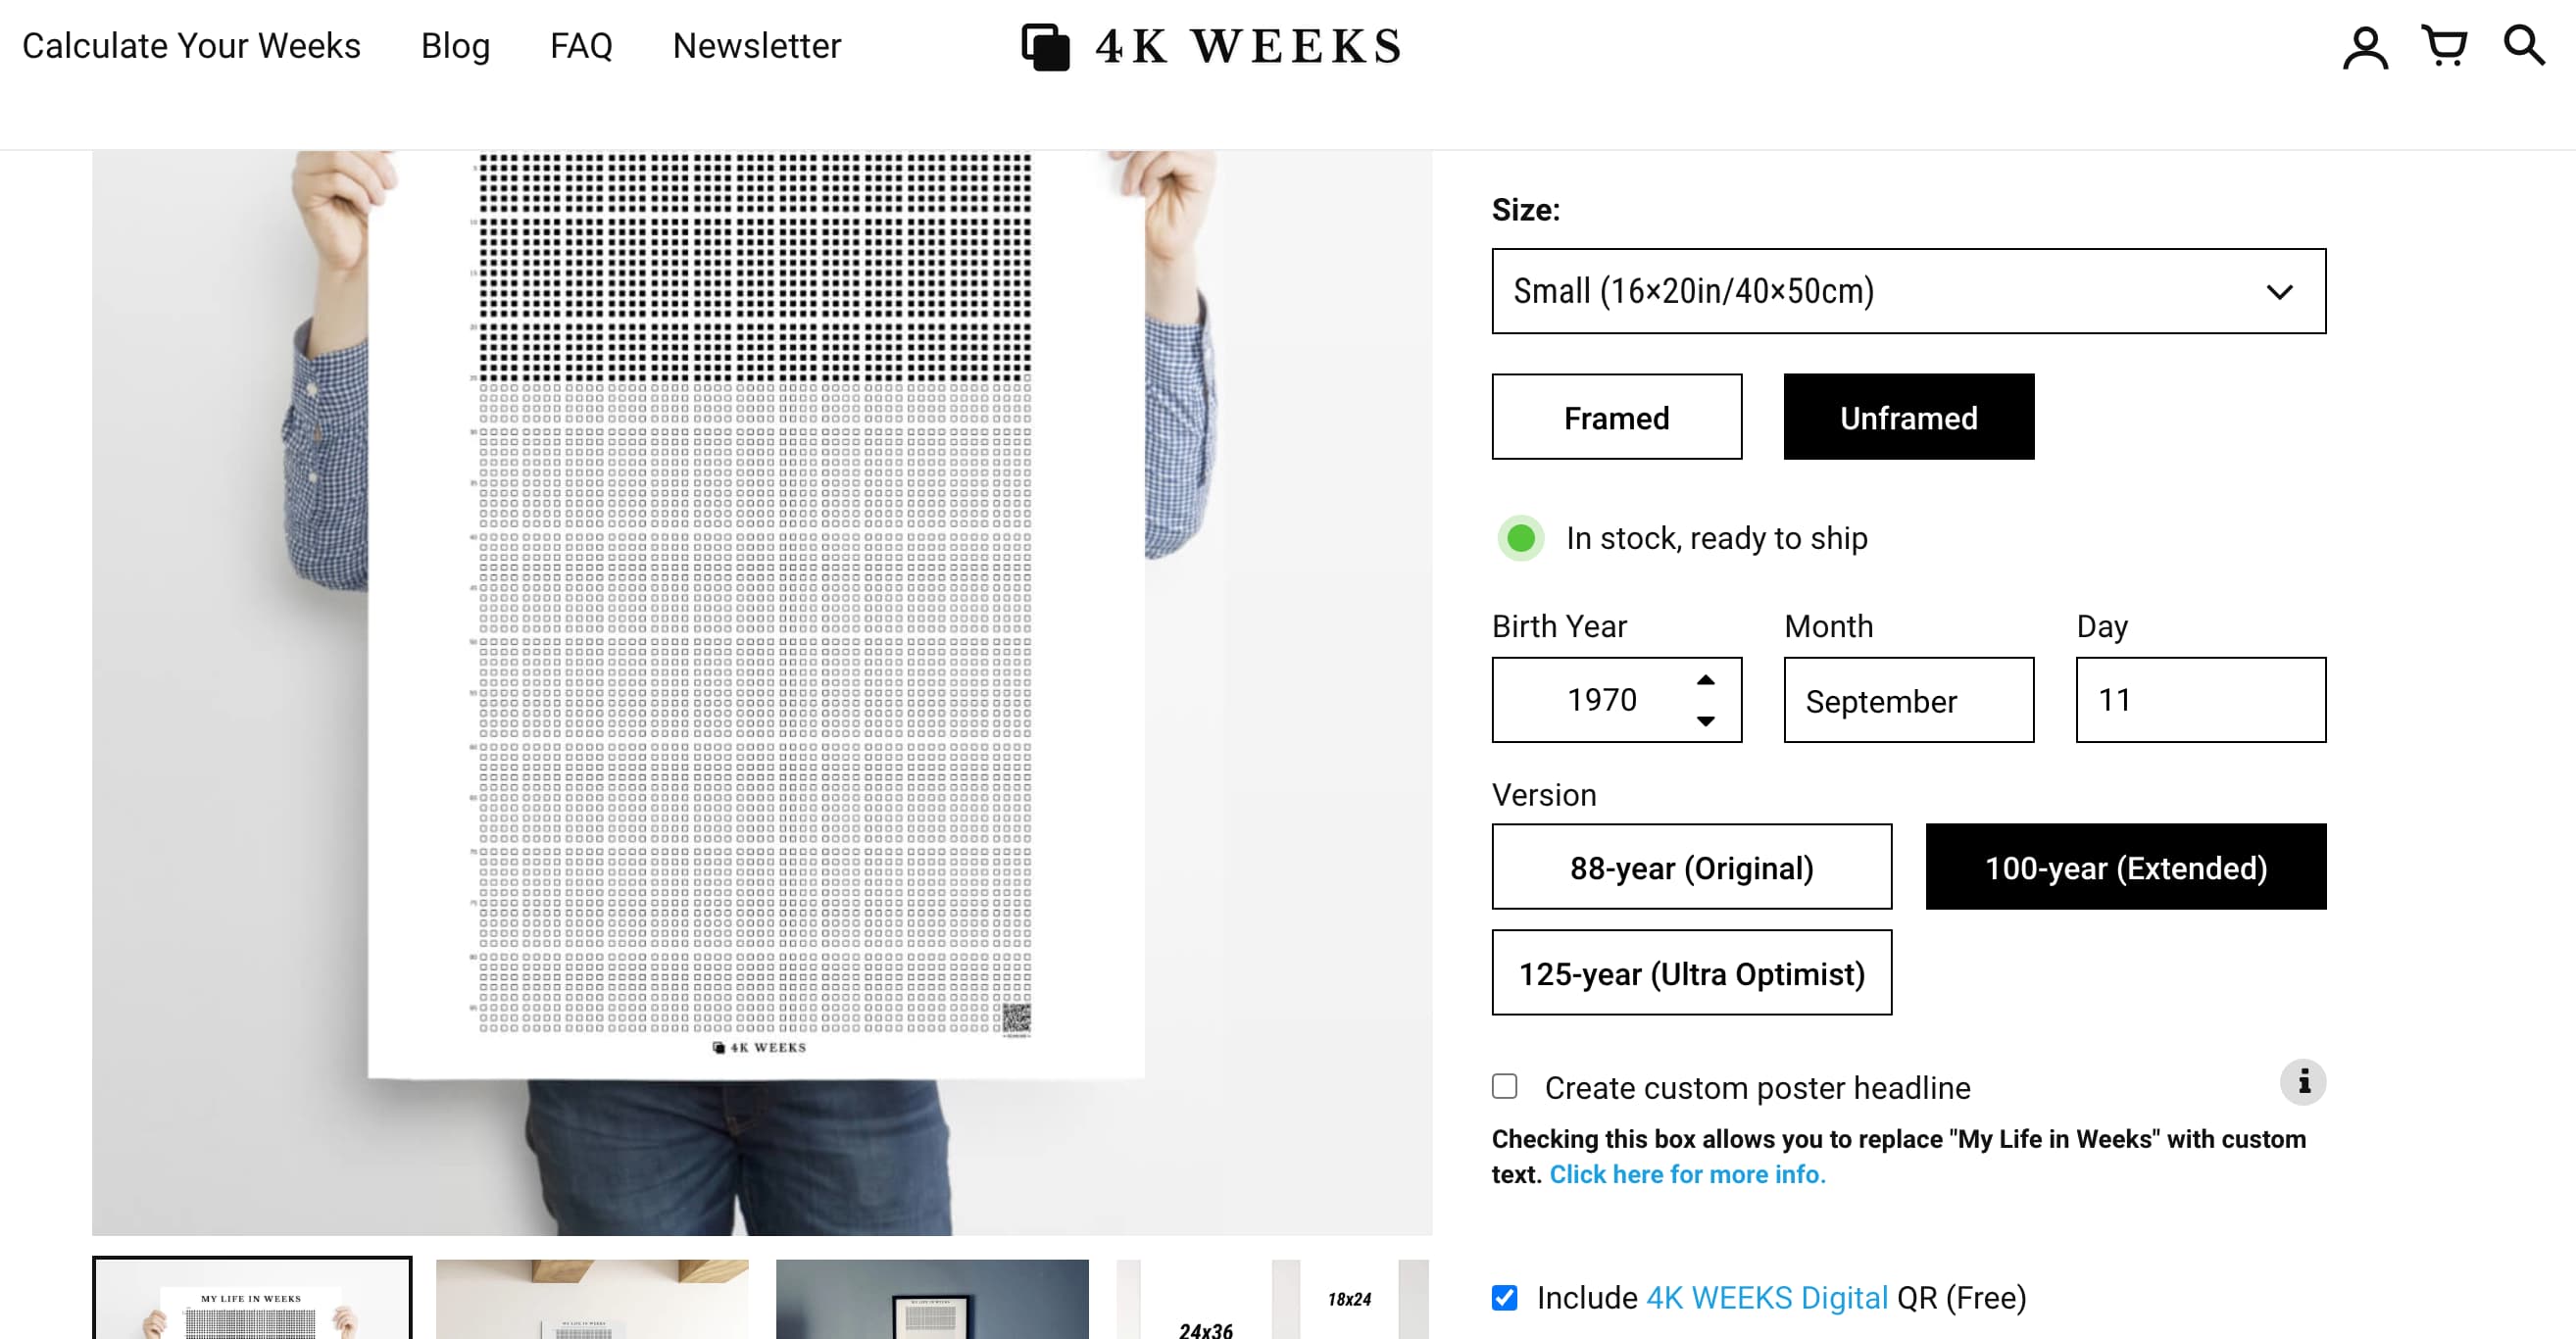The image size is (2576, 1339).
Task: View the 24x36 size comparison thumbnail
Action: 1272,1299
